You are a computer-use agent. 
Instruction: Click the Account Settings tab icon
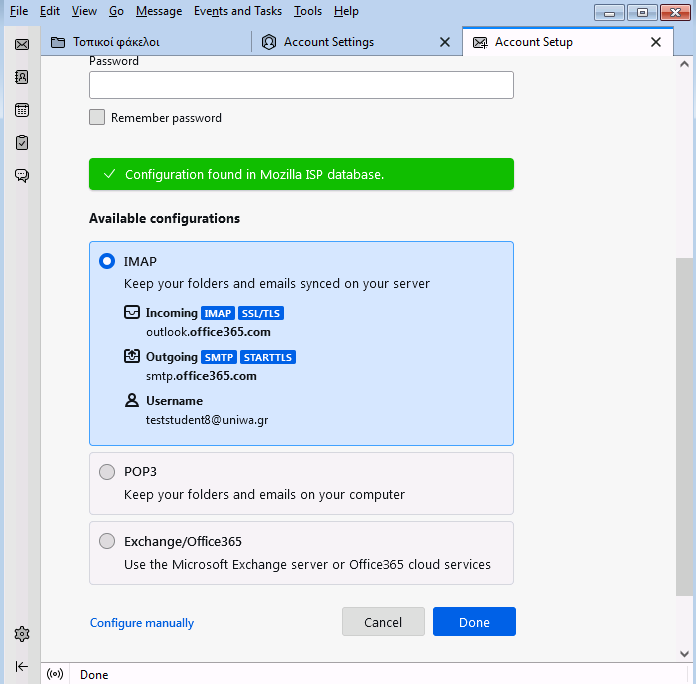point(269,42)
